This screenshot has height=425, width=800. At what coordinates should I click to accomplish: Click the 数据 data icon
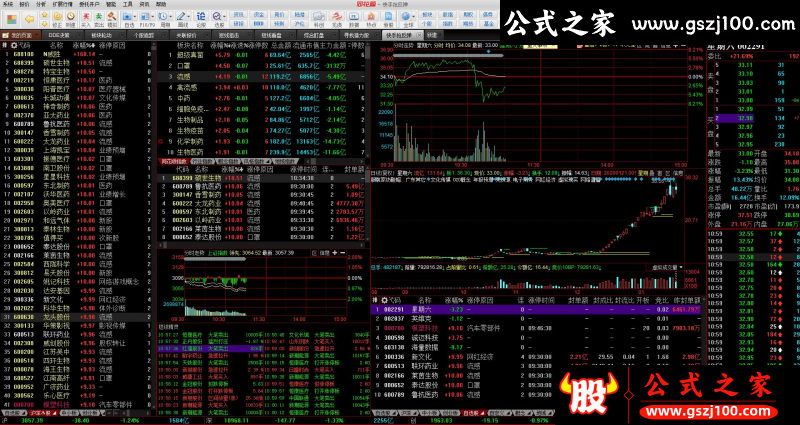click(354, 17)
